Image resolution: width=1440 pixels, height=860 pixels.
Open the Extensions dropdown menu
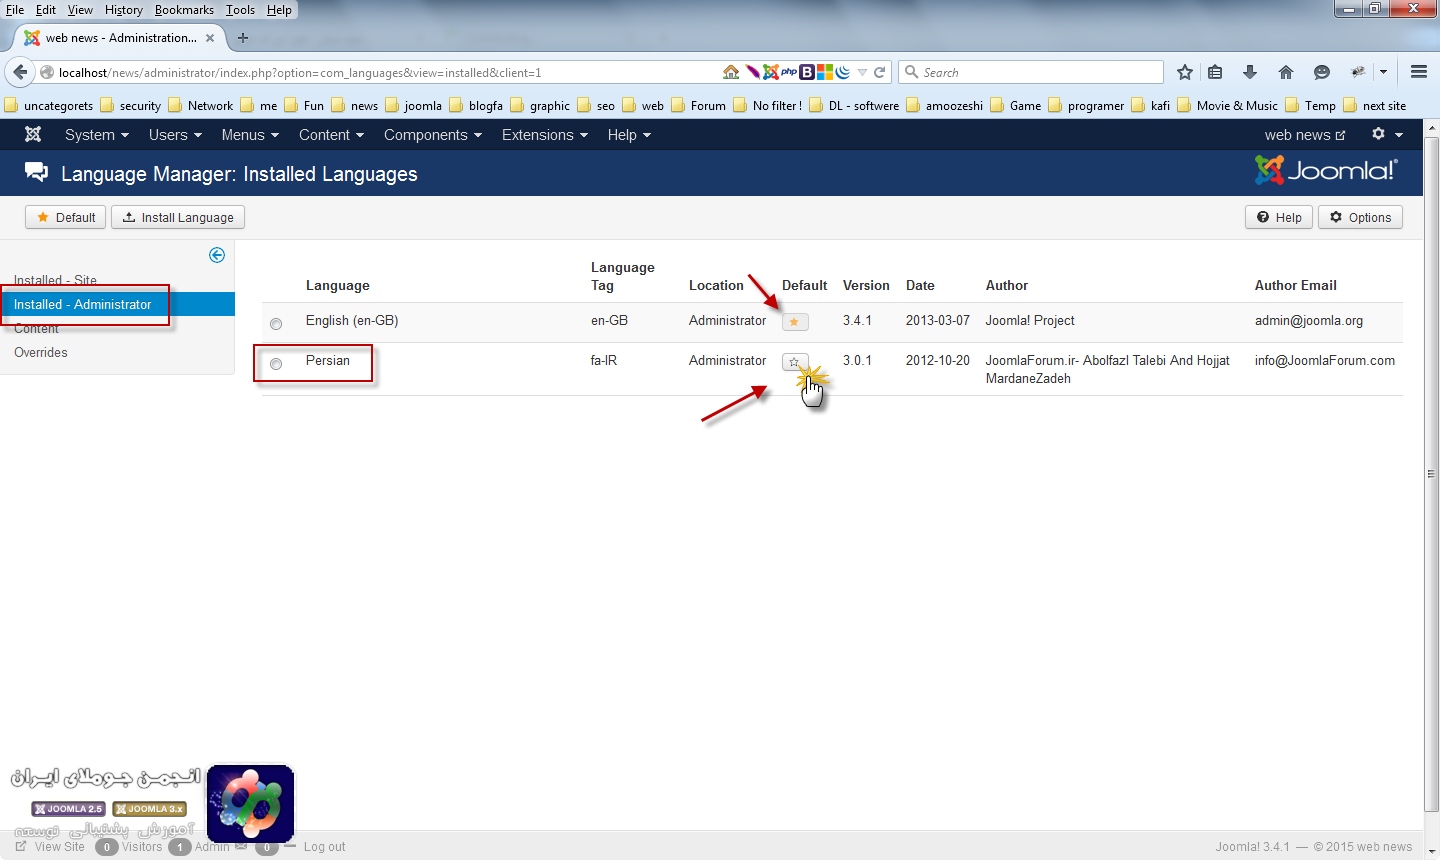tap(544, 135)
